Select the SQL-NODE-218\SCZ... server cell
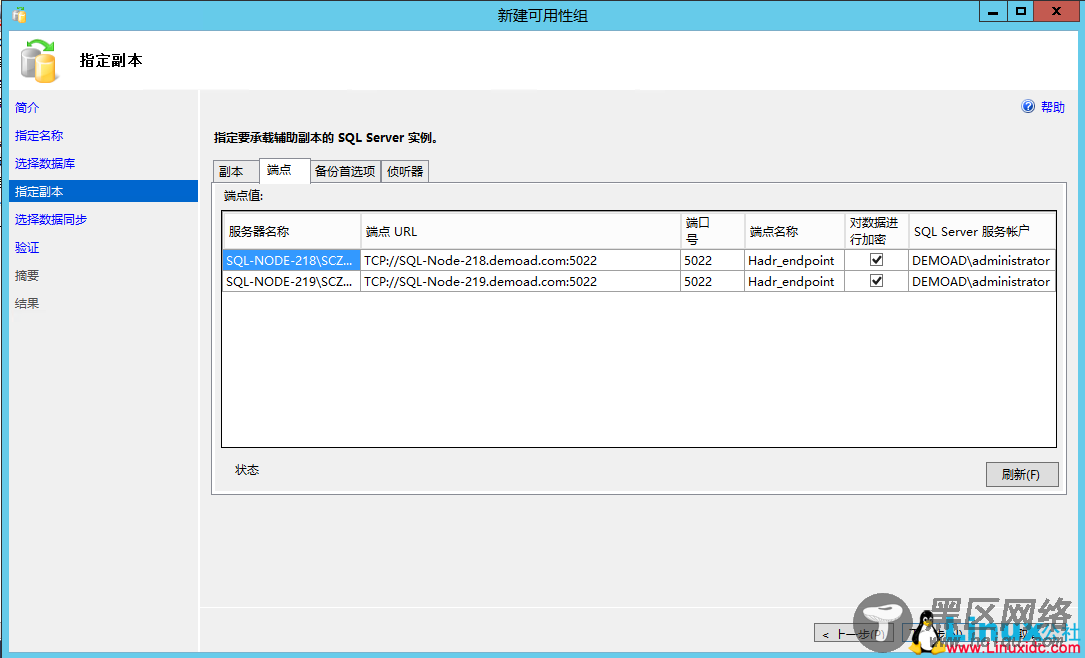 click(x=291, y=260)
